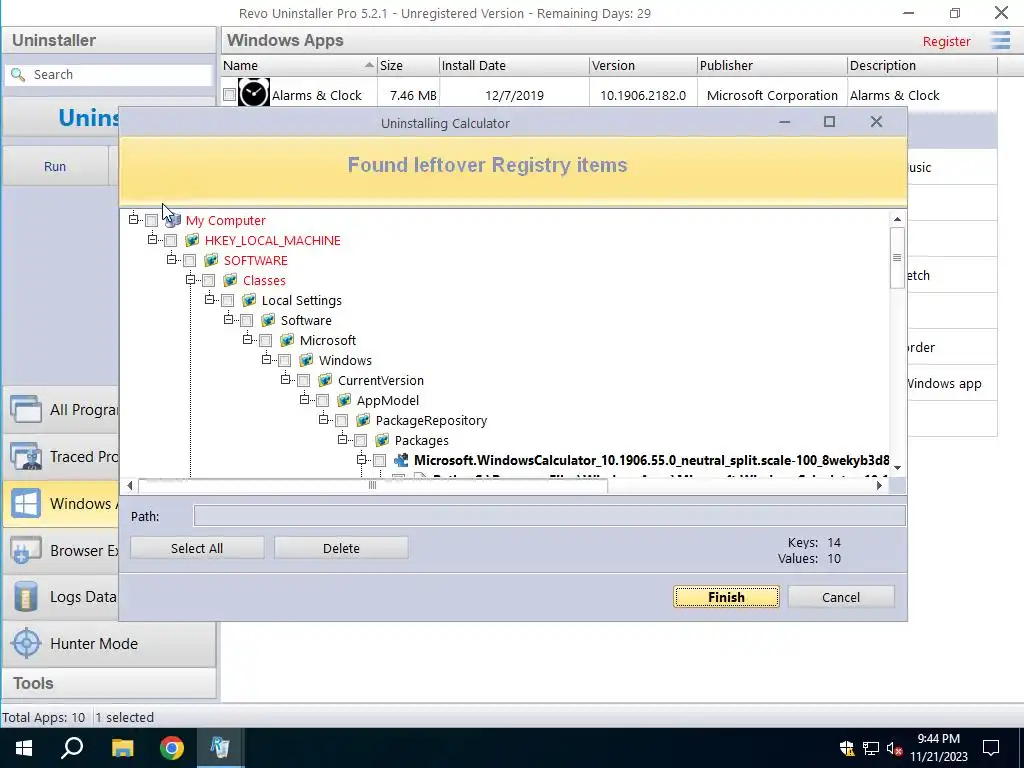Collapse the Classes node

190,279
